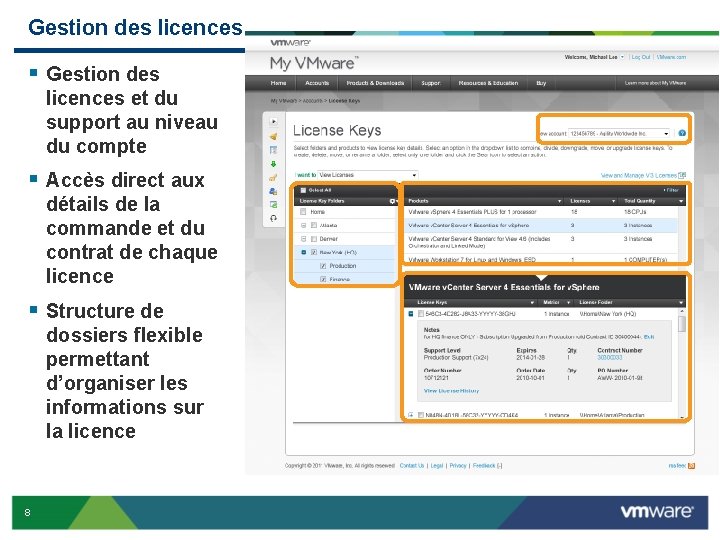Open Resources & Education menu
The height and width of the screenshot is (540, 720).
click(488, 83)
